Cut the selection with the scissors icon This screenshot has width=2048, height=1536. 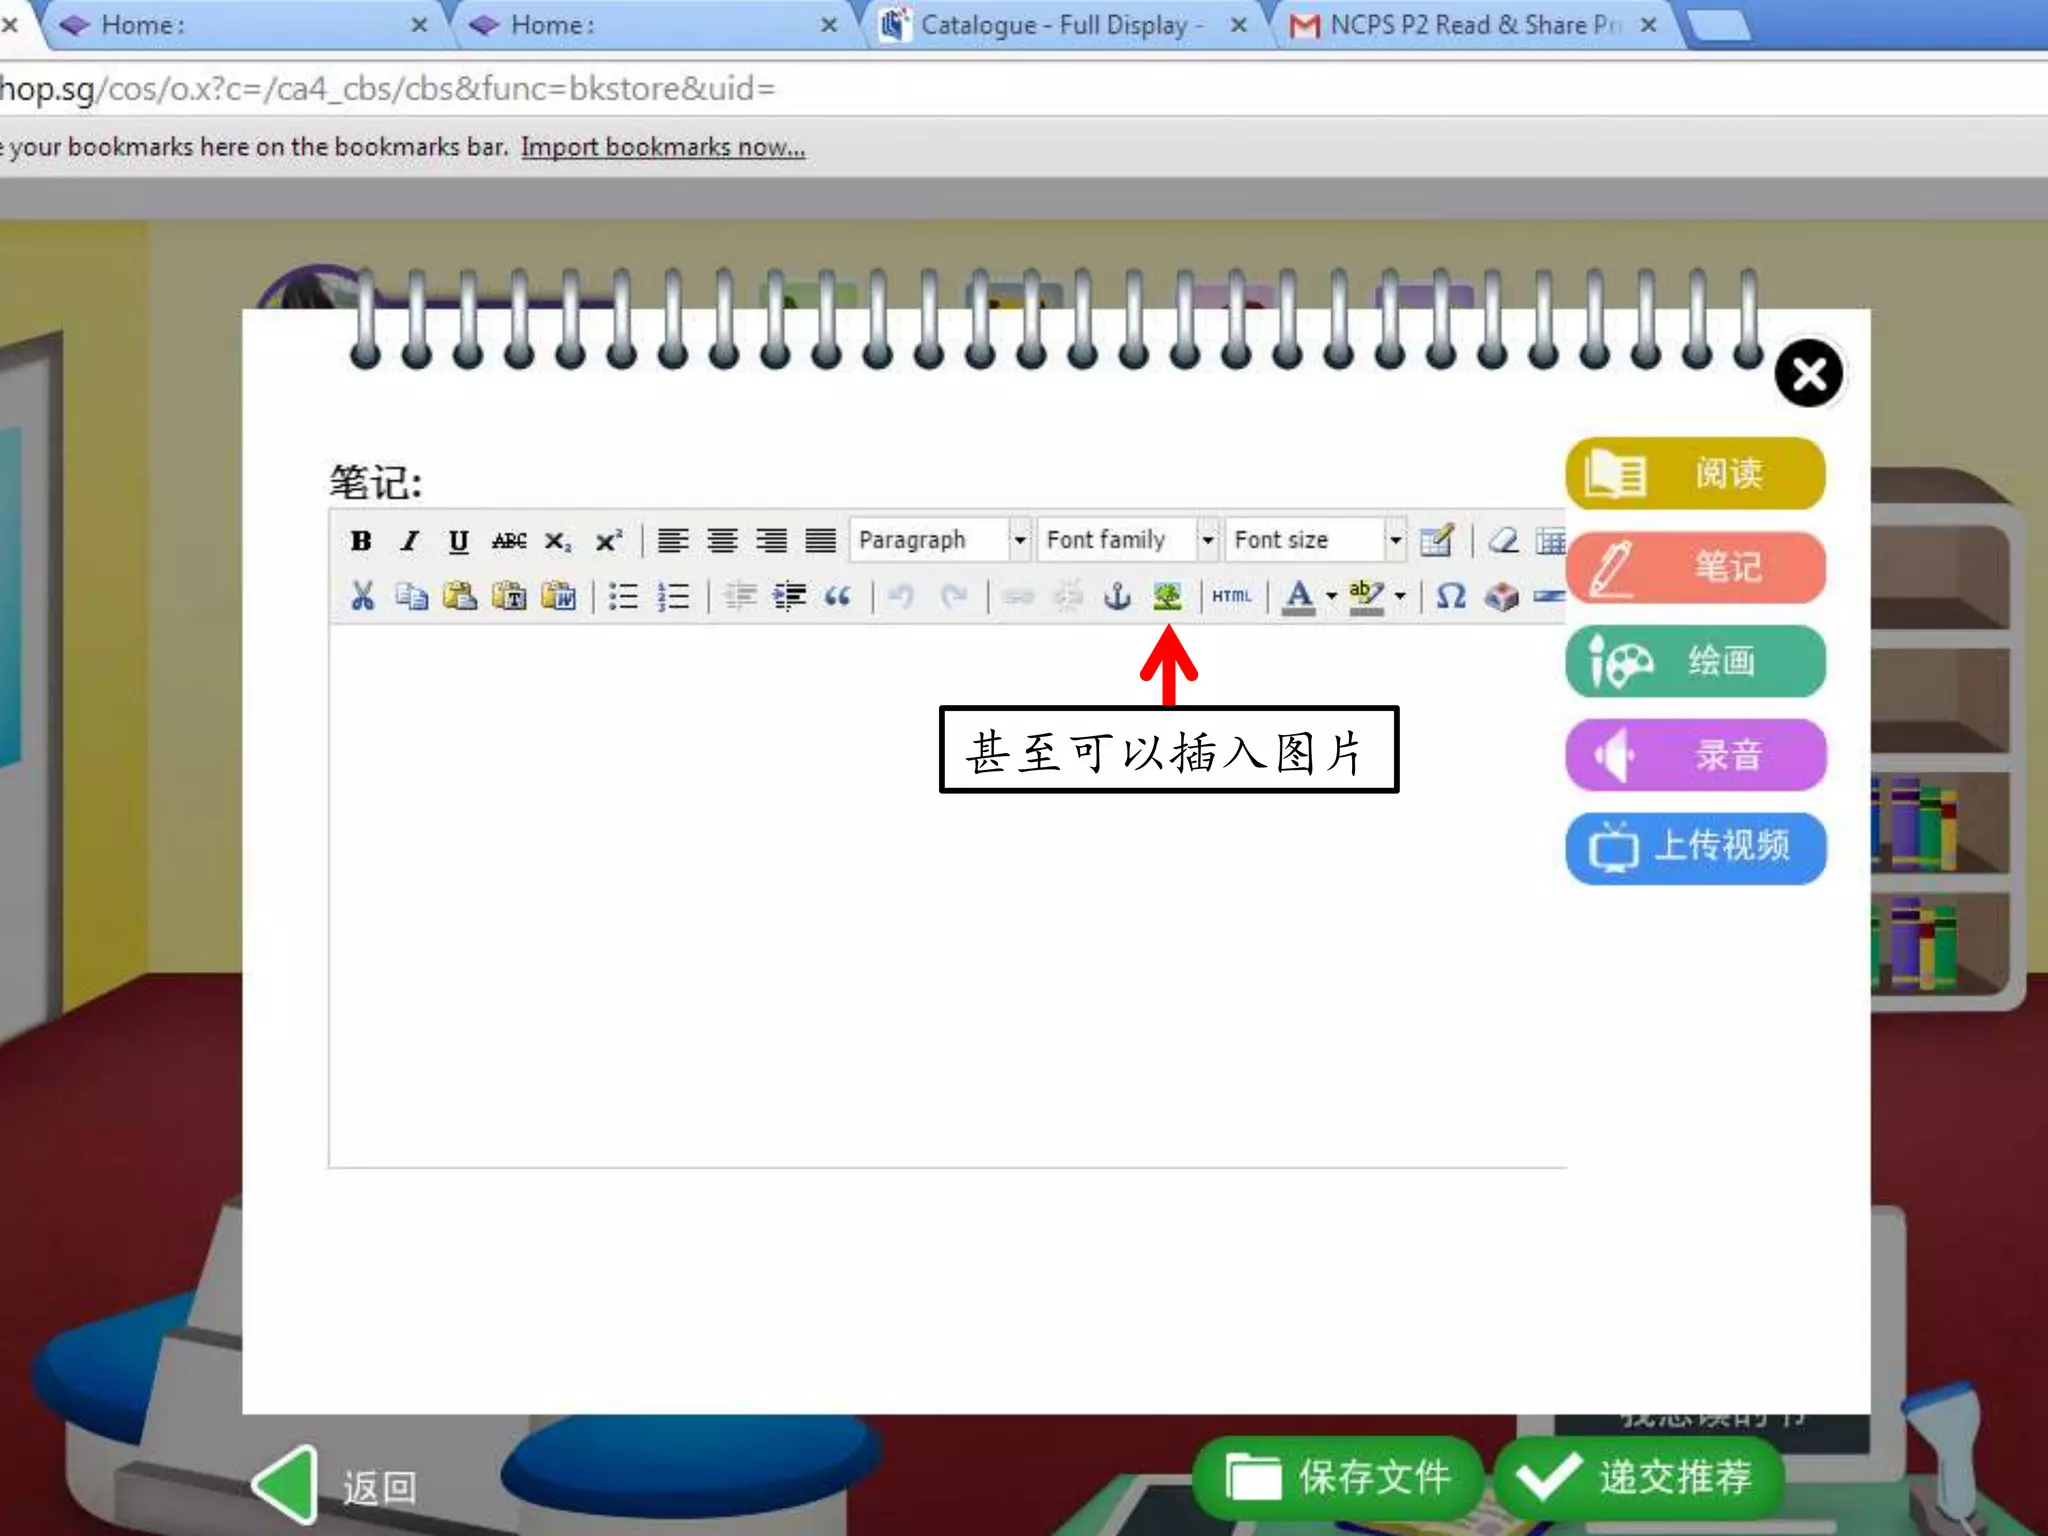point(362,597)
